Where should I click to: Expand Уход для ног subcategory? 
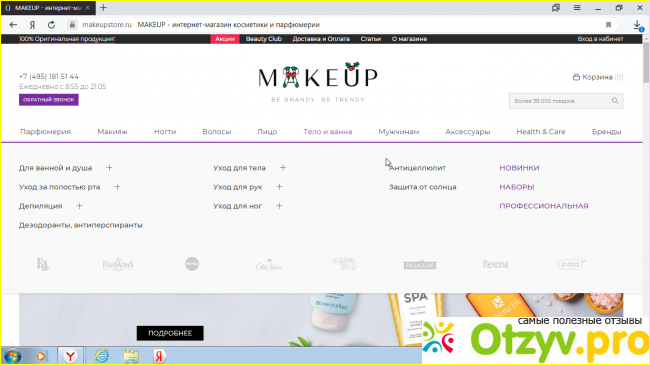coord(279,206)
